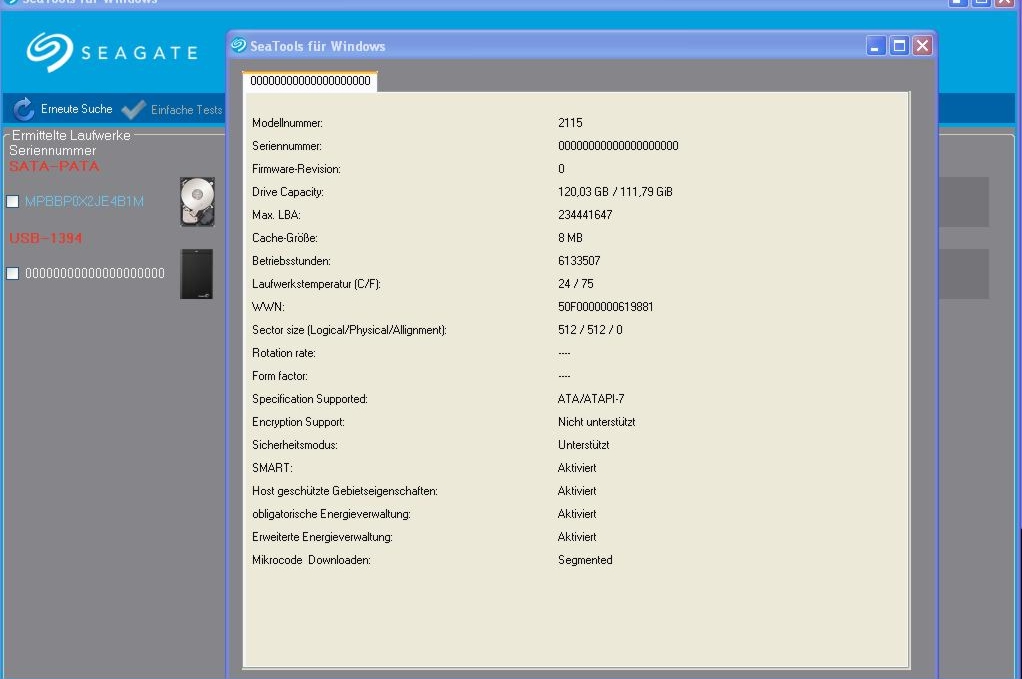This screenshot has height=679, width=1022.
Task: Click the ATA/ATAPI-7 specification value
Action: [x=591, y=399]
